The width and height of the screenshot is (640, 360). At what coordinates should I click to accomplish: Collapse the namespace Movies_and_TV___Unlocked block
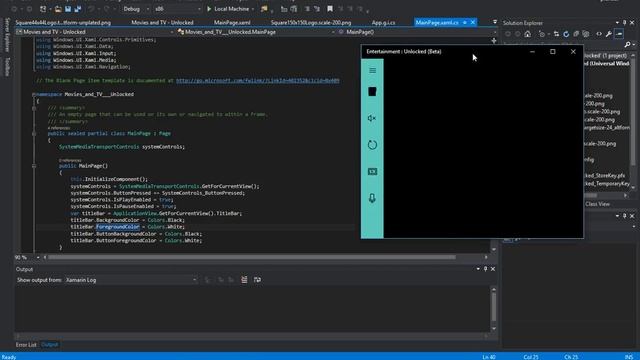34,94
